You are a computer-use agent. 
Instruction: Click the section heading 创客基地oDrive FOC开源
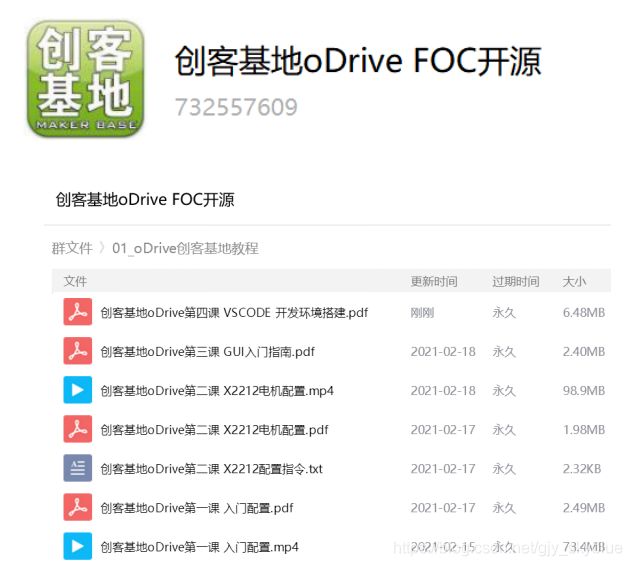click(145, 200)
